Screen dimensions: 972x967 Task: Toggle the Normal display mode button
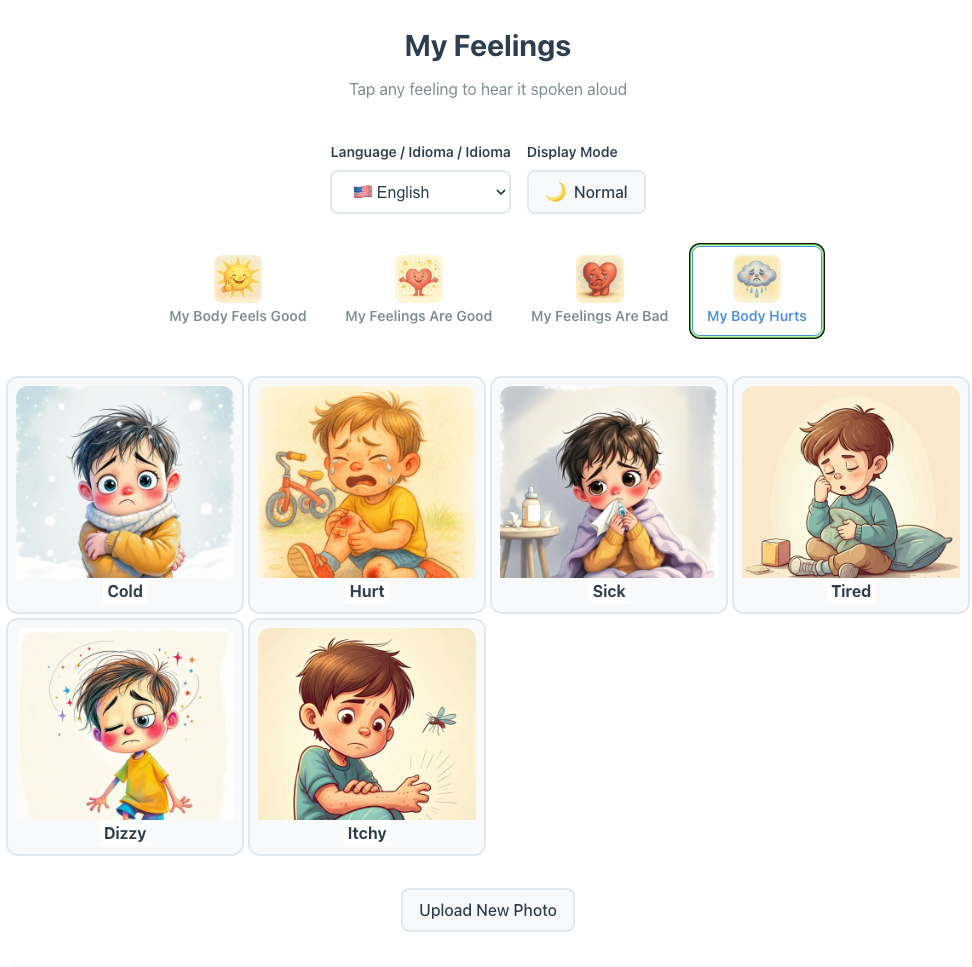(586, 192)
